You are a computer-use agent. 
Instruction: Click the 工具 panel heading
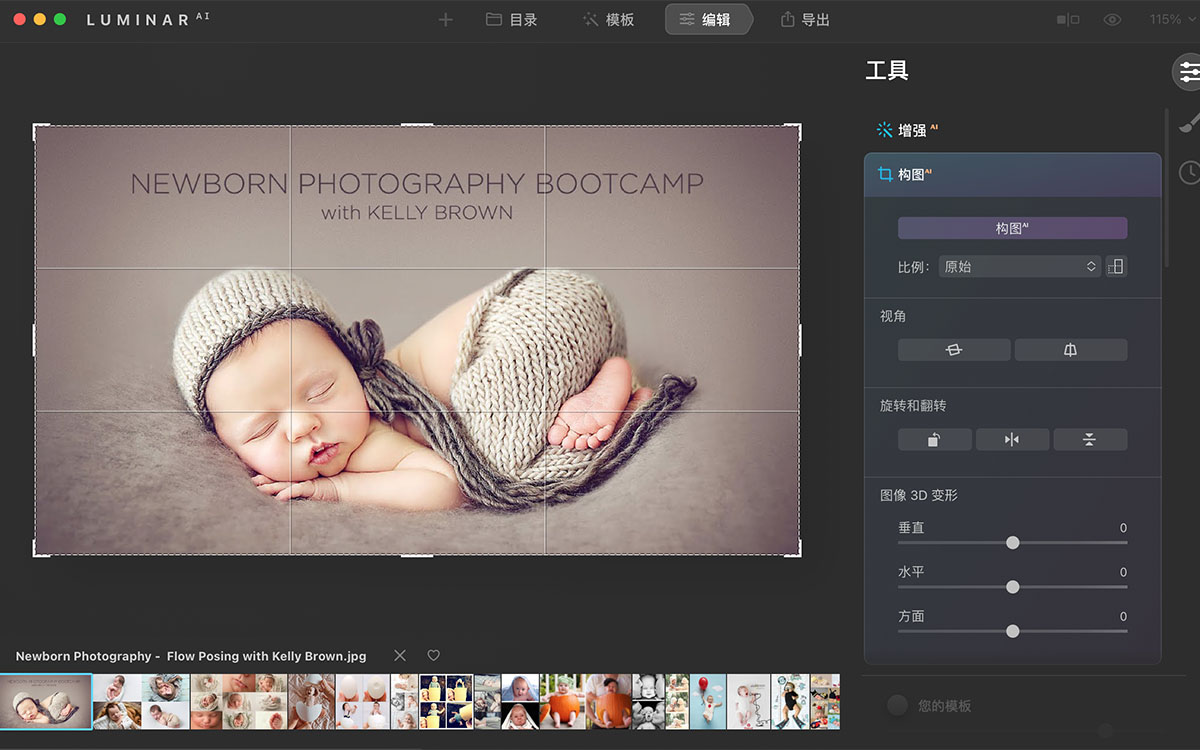pos(887,71)
